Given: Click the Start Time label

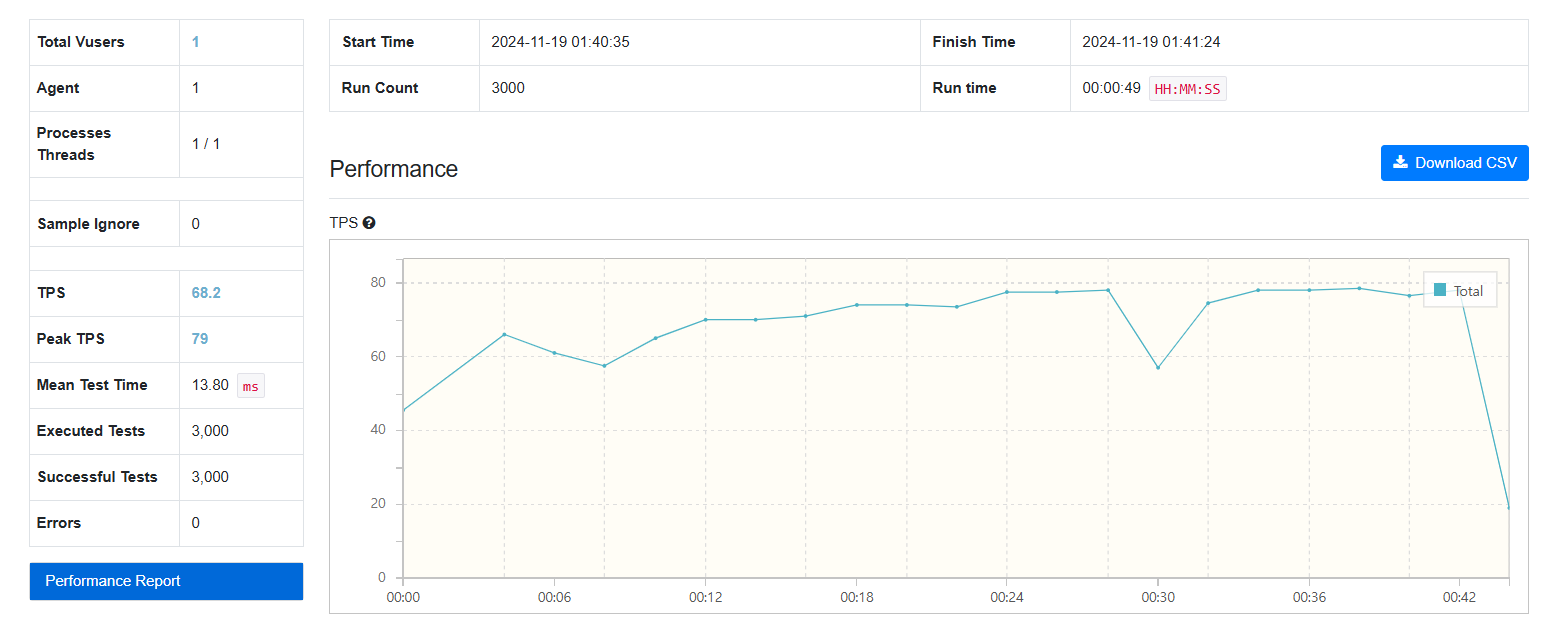Looking at the screenshot, I should pyautogui.click(x=378, y=42).
